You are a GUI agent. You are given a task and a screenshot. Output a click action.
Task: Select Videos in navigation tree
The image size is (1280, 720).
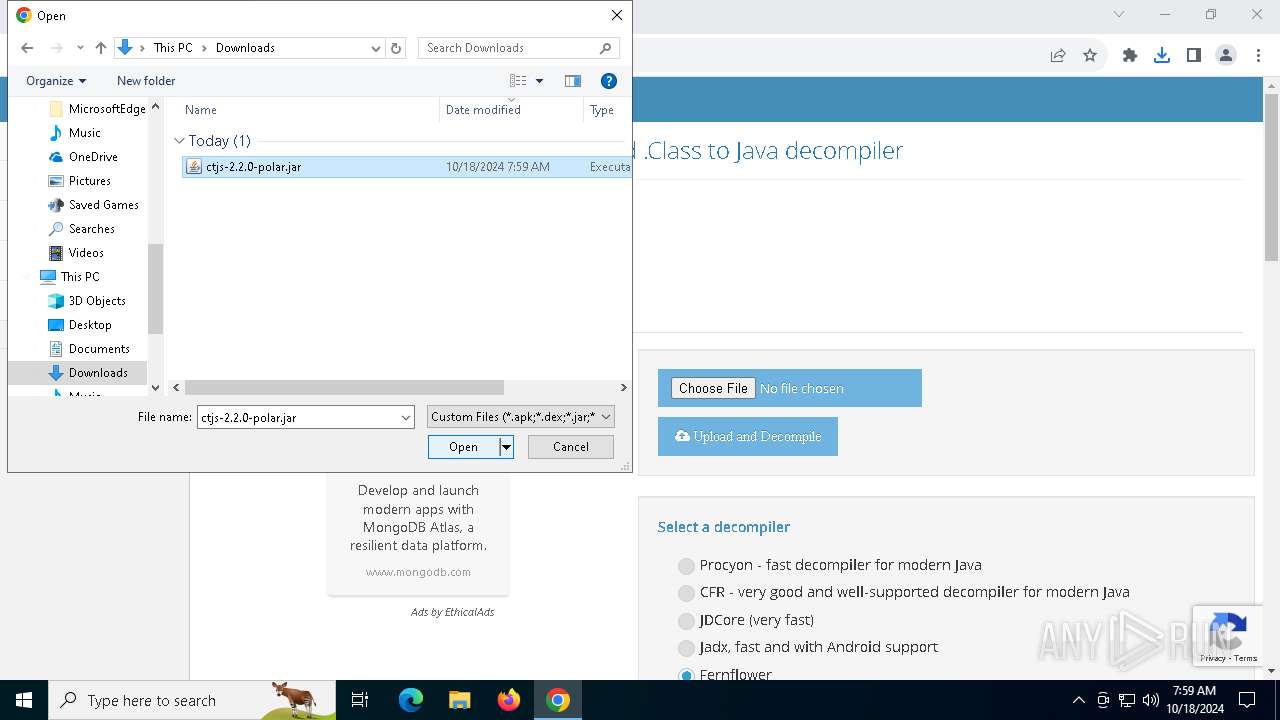tap(77, 253)
